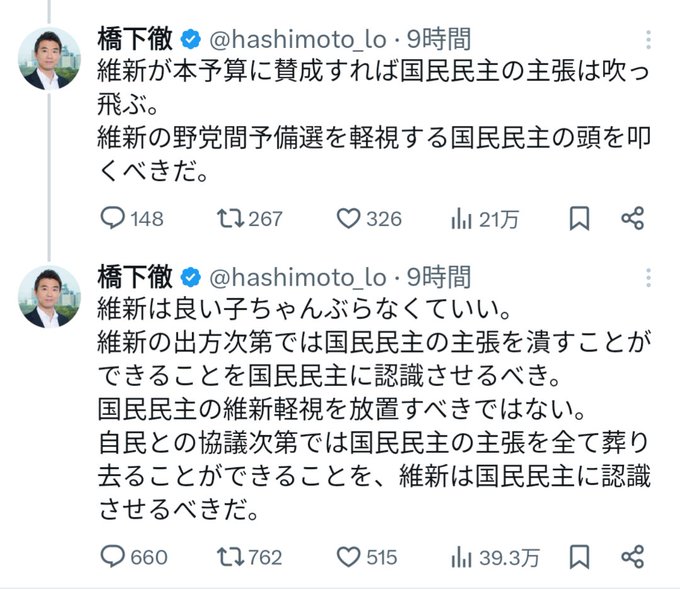
Task: Open replies on the first tweet (148)
Action: click(132, 218)
